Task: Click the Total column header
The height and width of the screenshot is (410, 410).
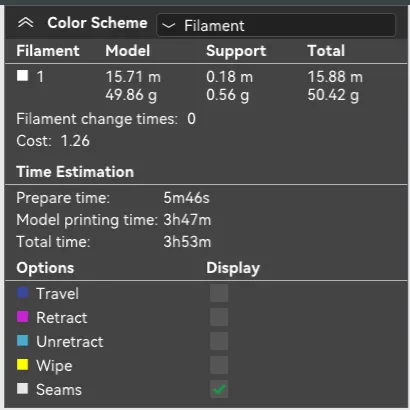Action: click(326, 51)
